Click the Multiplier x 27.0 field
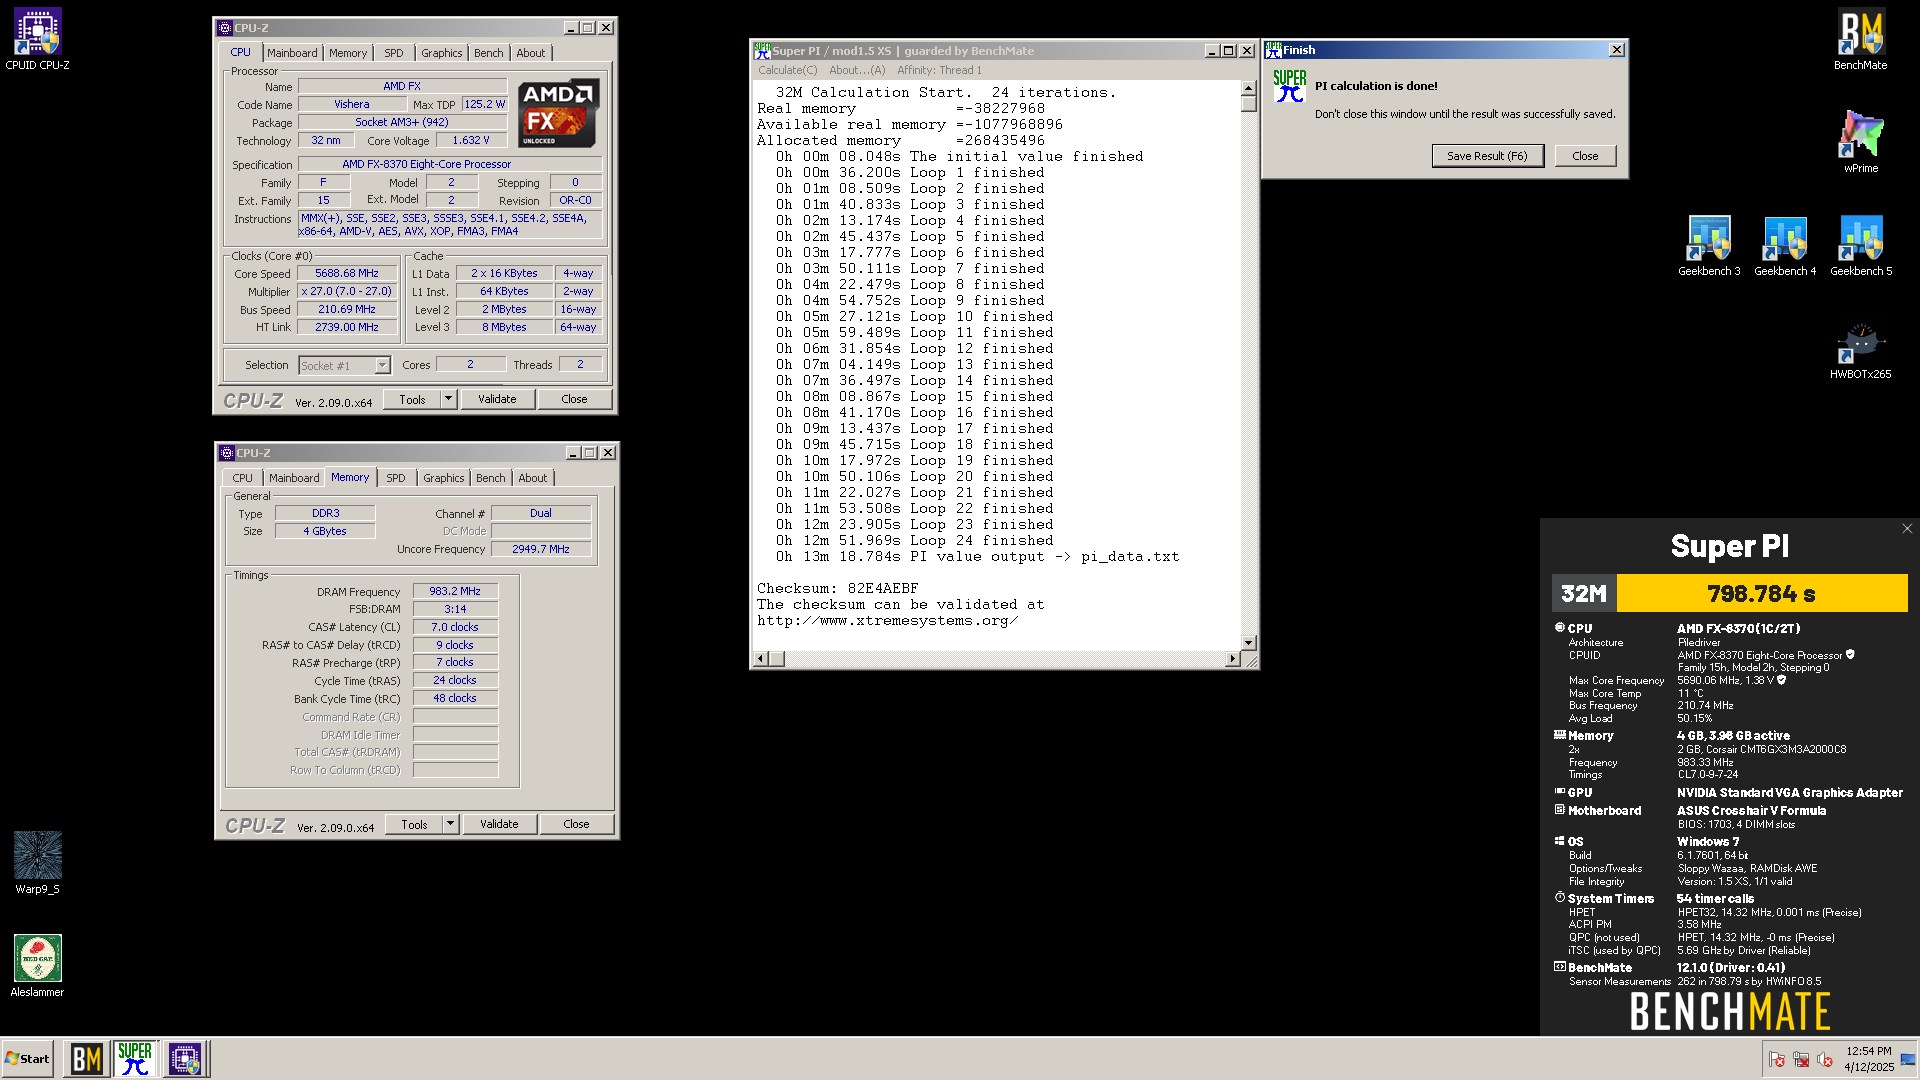Image resolution: width=1920 pixels, height=1080 pixels. pos(347,291)
